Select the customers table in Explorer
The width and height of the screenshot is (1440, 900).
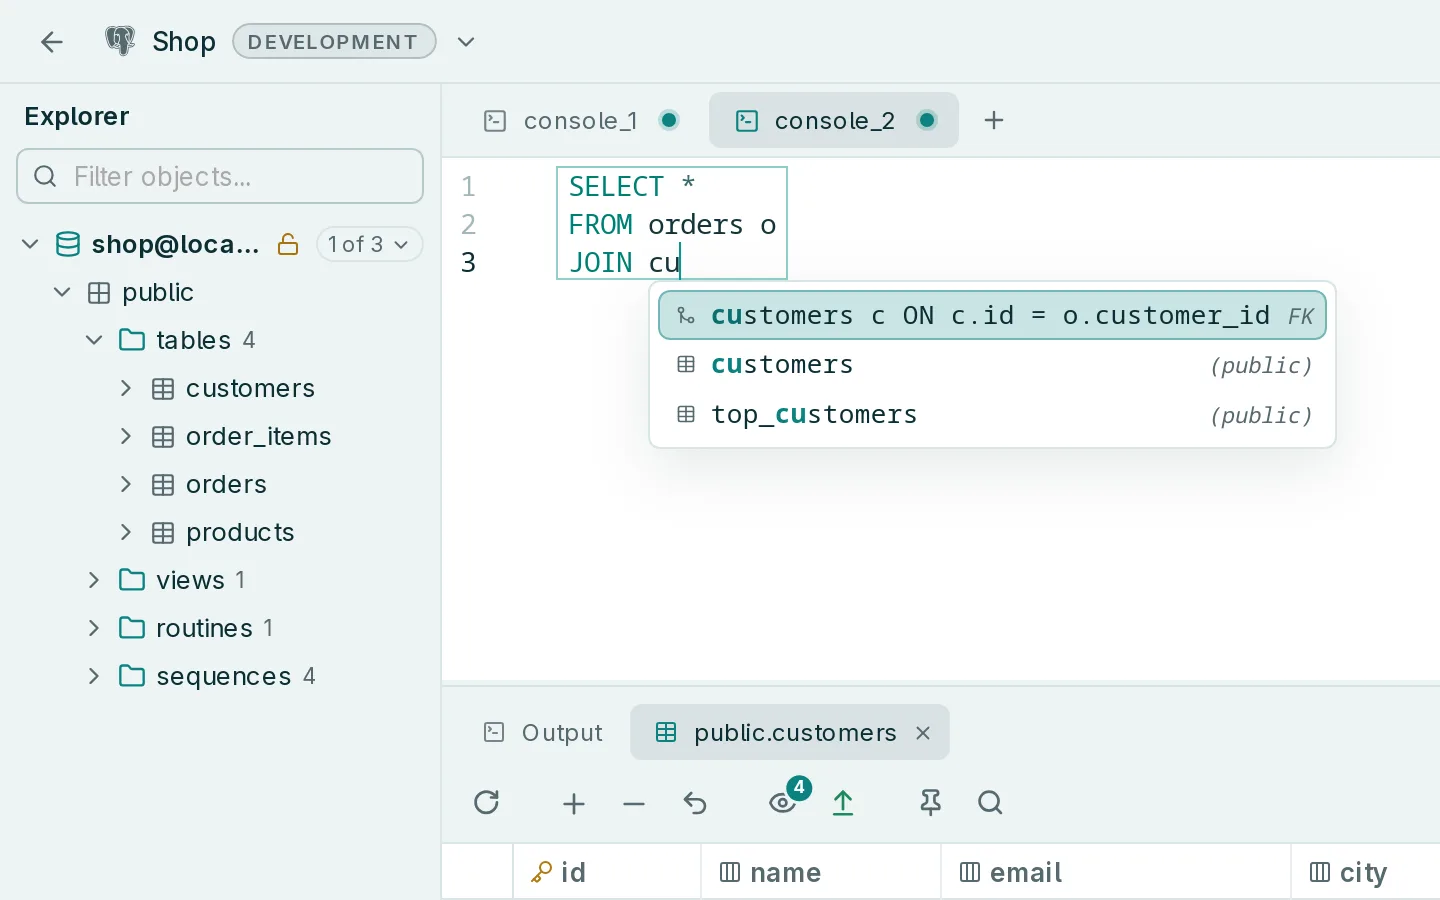point(250,388)
